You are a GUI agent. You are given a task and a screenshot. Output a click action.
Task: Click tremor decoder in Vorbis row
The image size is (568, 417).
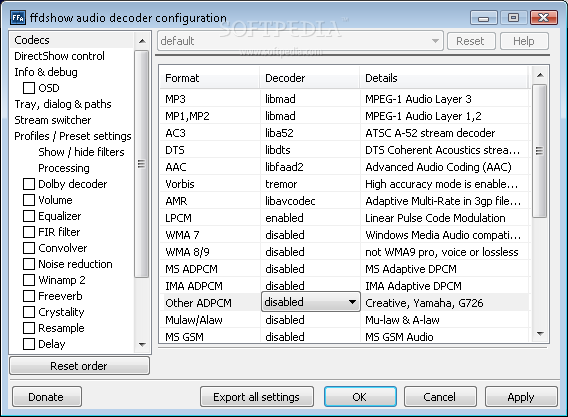tap(281, 184)
